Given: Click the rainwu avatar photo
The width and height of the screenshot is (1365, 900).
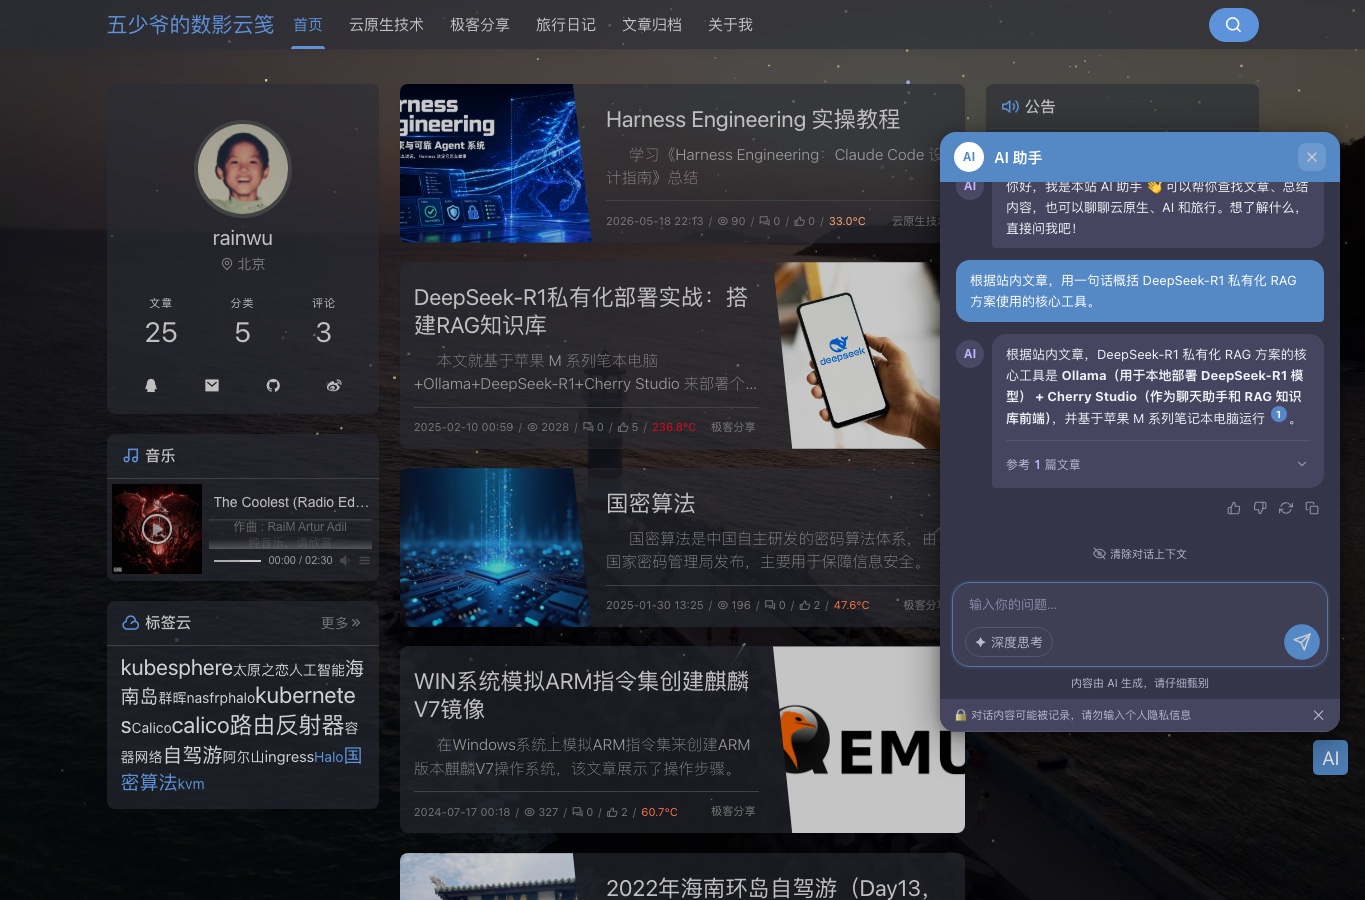Looking at the screenshot, I should click(243, 169).
